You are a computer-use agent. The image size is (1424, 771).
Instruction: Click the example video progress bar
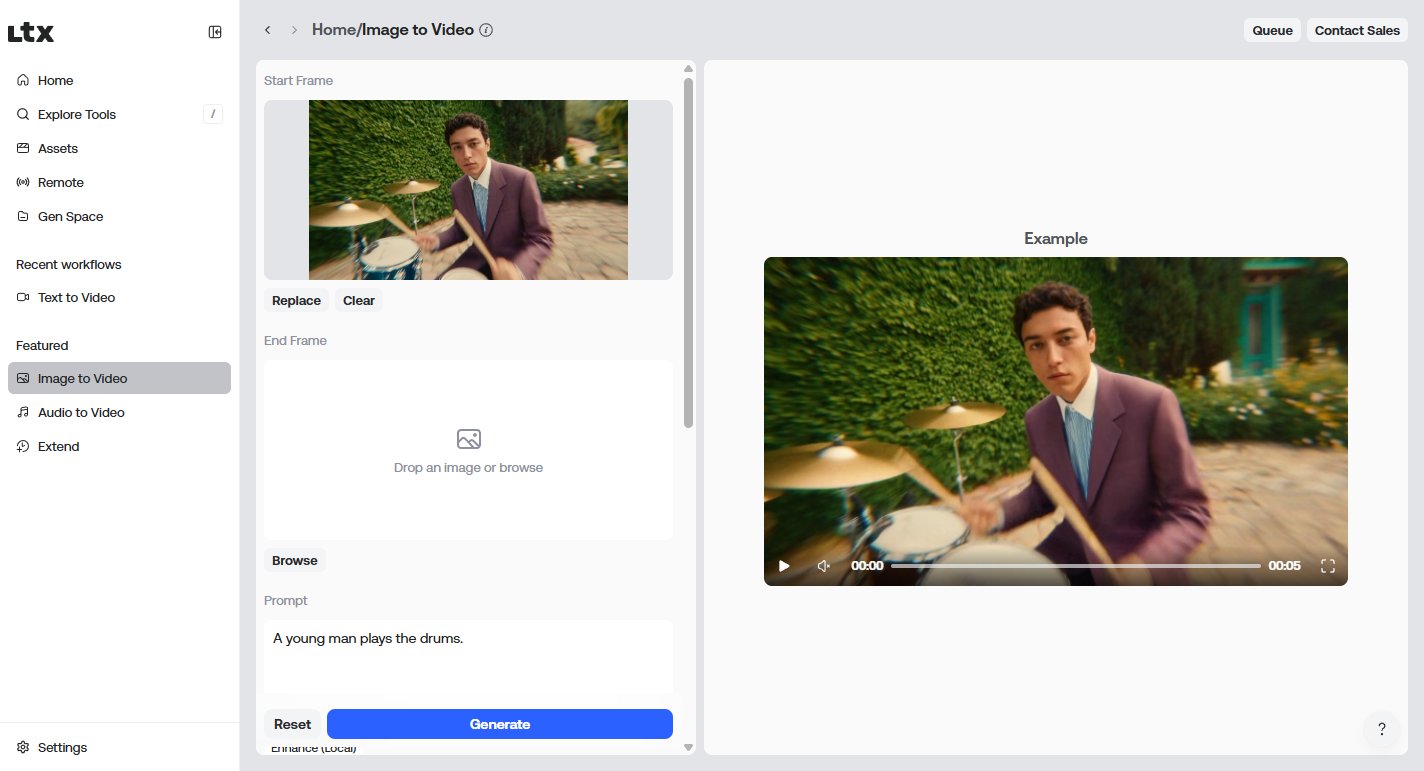(x=1076, y=566)
